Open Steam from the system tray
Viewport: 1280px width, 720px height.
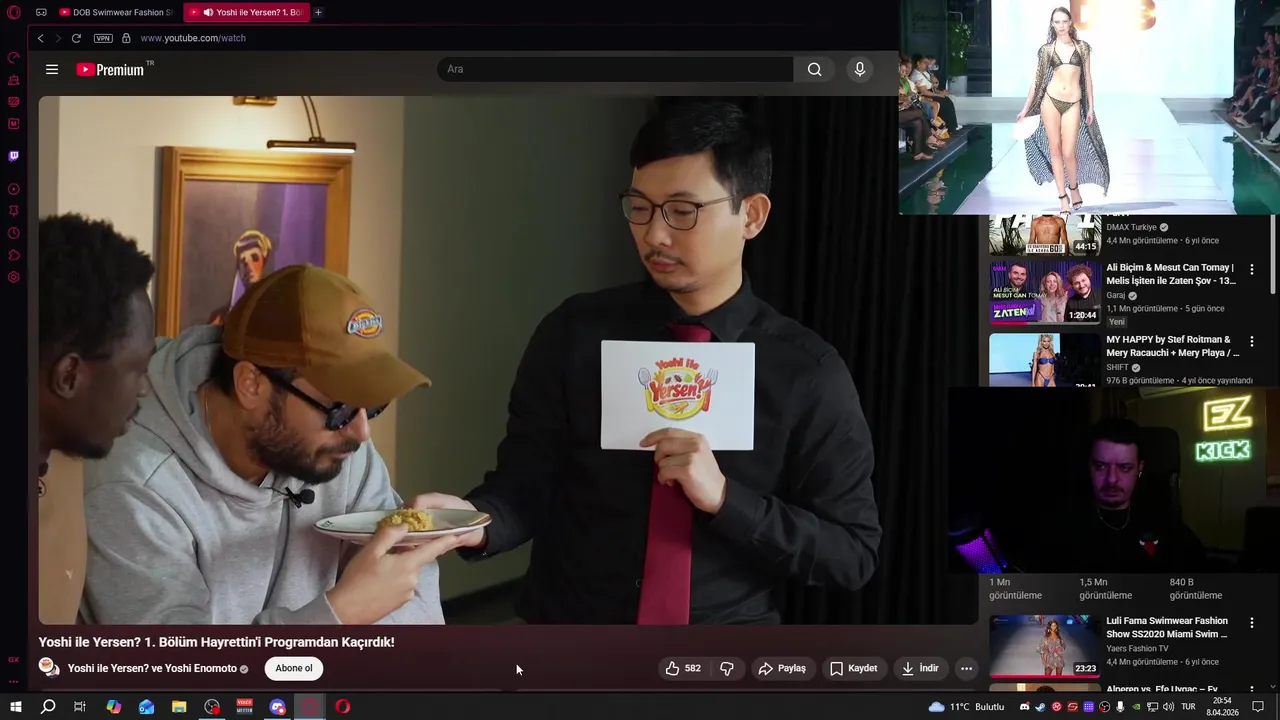pos(1040,707)
